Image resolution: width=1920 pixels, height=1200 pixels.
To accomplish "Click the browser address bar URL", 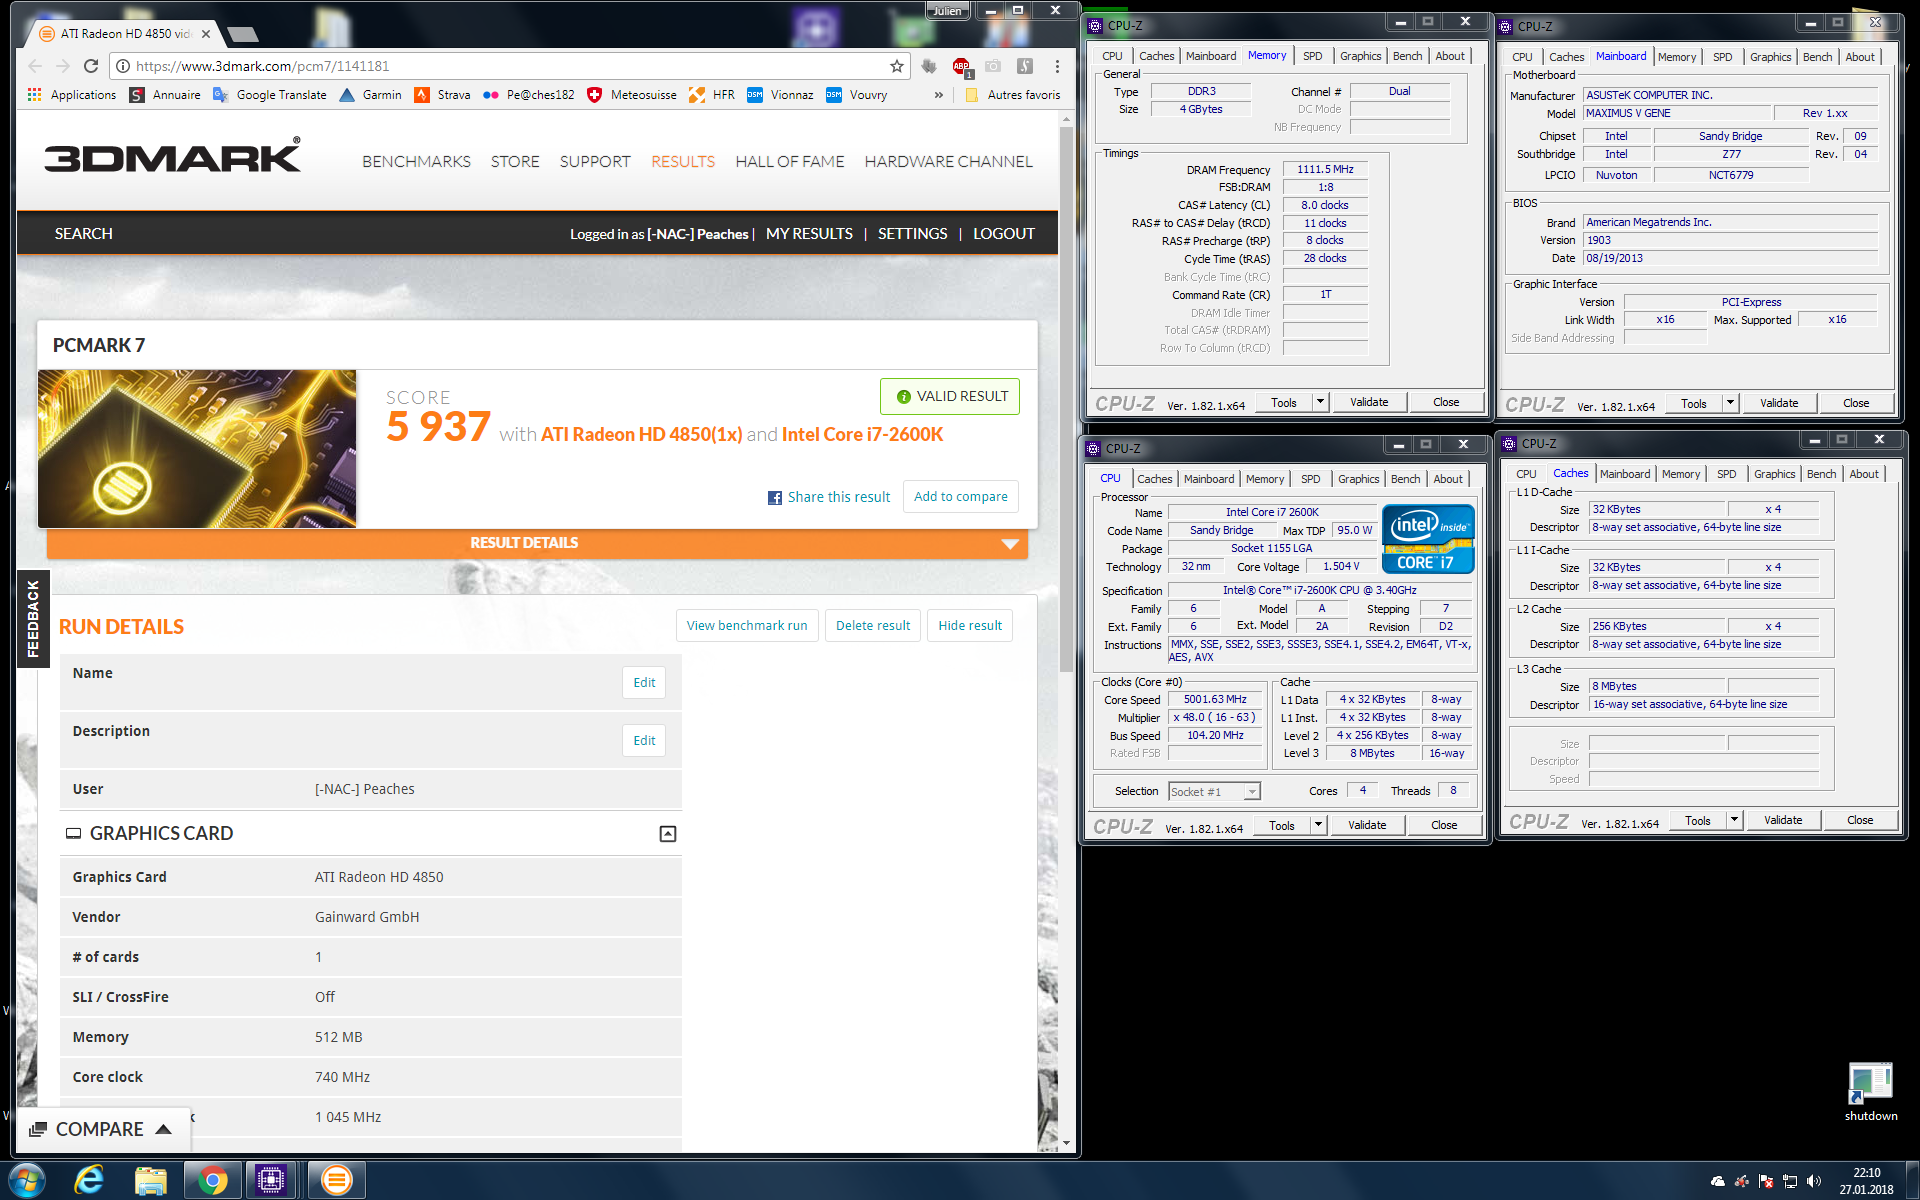I will point(263,66).
